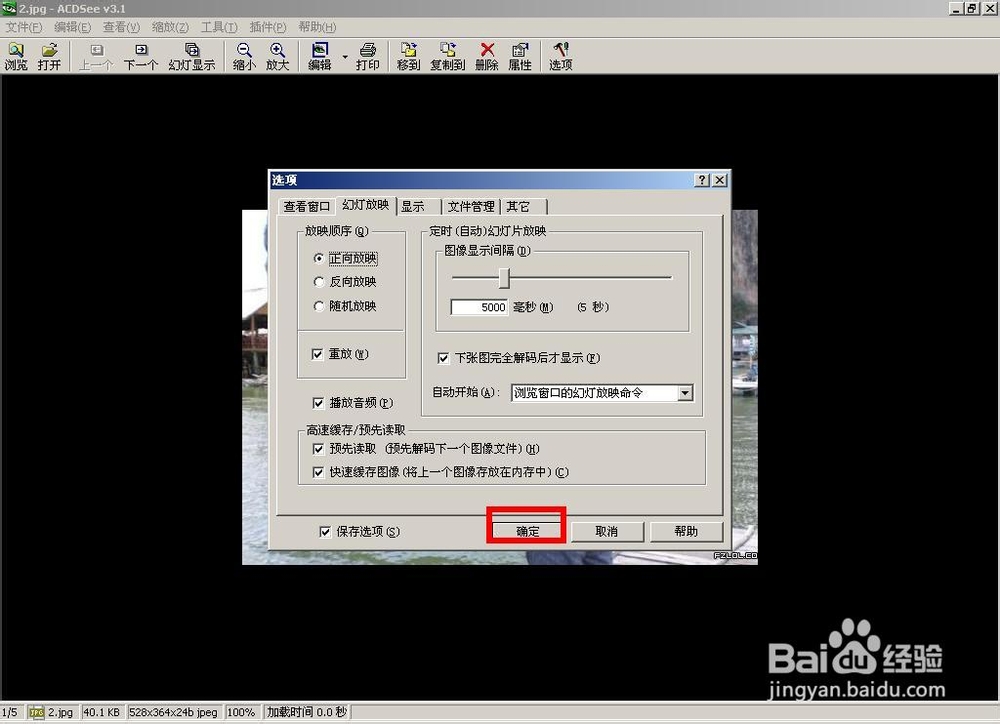The image size is (1000, 724).
Task: Switch to the 其它 tab
Action: coord(524,207)
